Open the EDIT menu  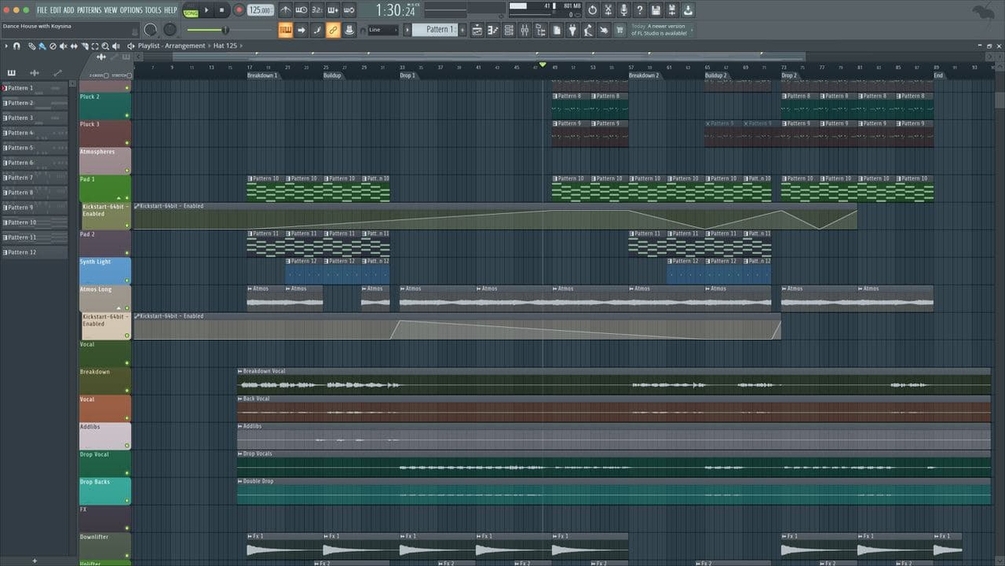(x=55, y=10)
